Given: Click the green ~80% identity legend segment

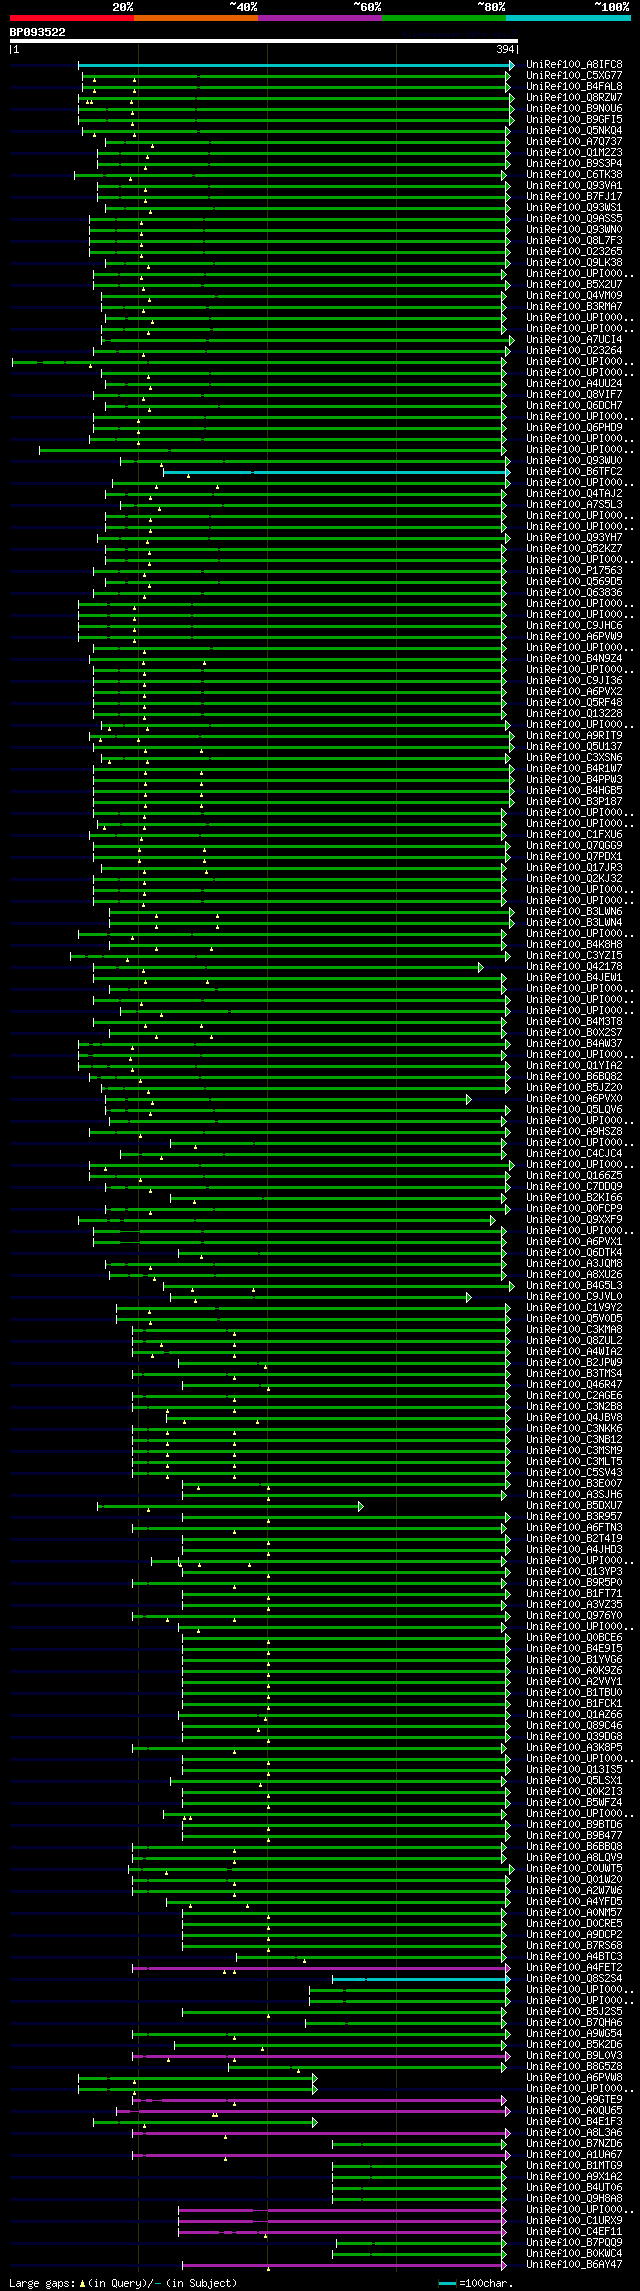Looking at the screenshot, I should tap(444, 18).
